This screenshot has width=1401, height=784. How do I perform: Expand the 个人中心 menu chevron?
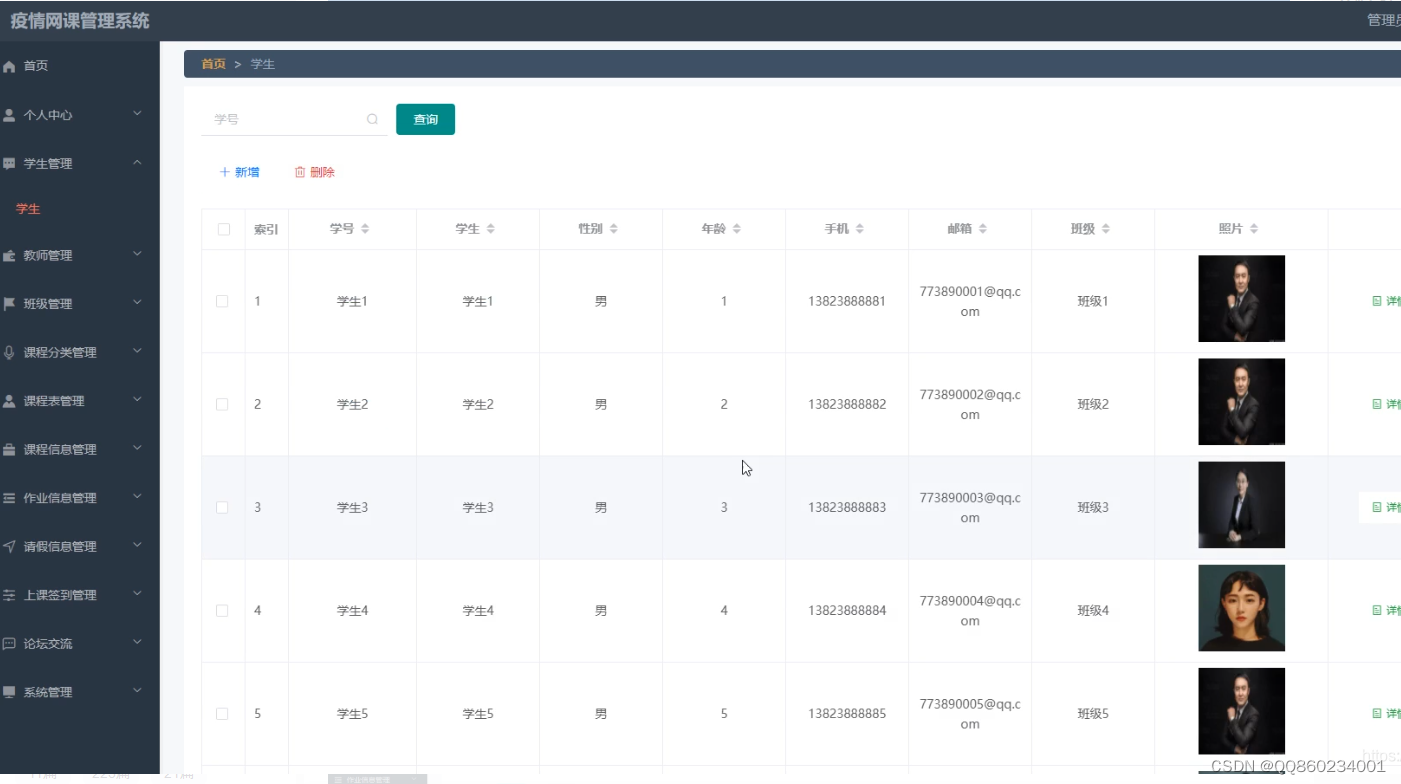[137, 114]
